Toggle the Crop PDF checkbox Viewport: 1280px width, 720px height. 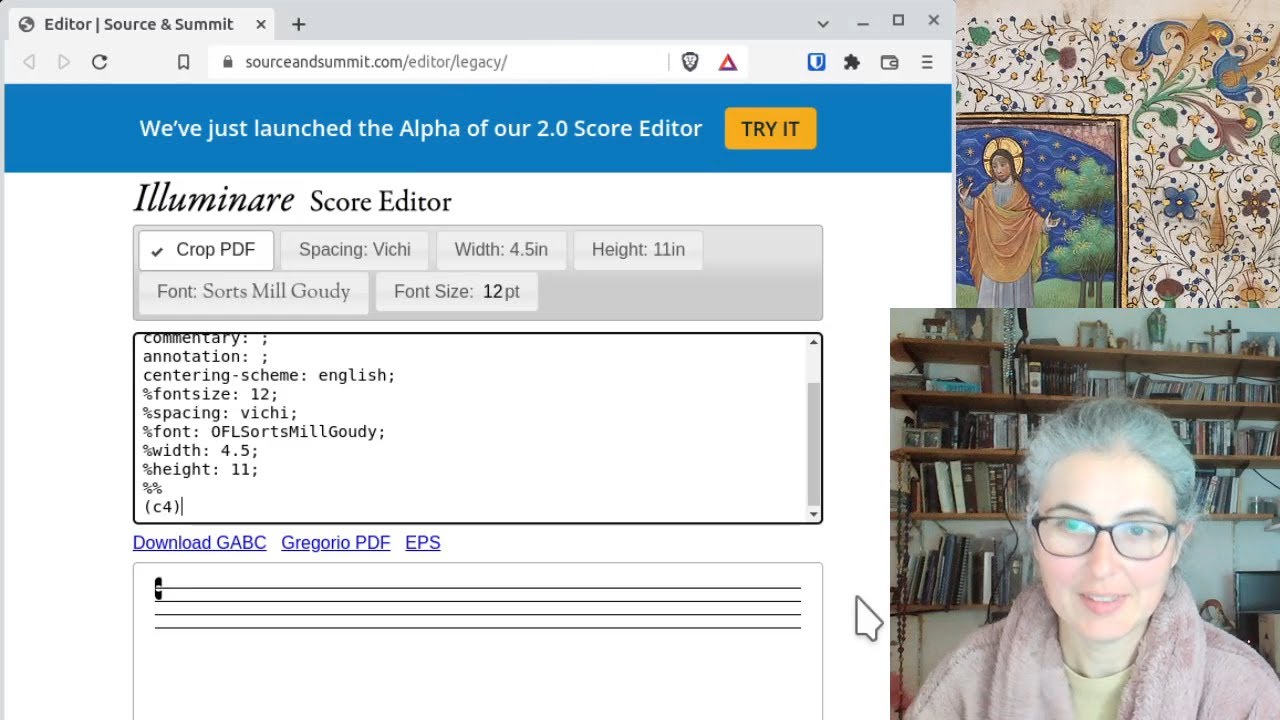[x=206, y=250]
